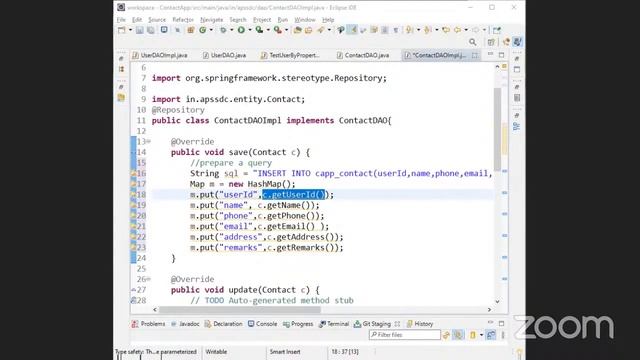Click the Coverage run toolbar icon

(259, 30)
